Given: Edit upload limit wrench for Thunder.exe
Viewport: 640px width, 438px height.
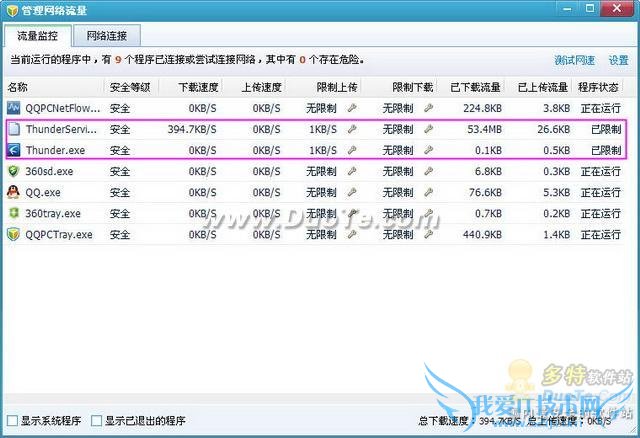Looking at the screenshot, I should (352, 150).
